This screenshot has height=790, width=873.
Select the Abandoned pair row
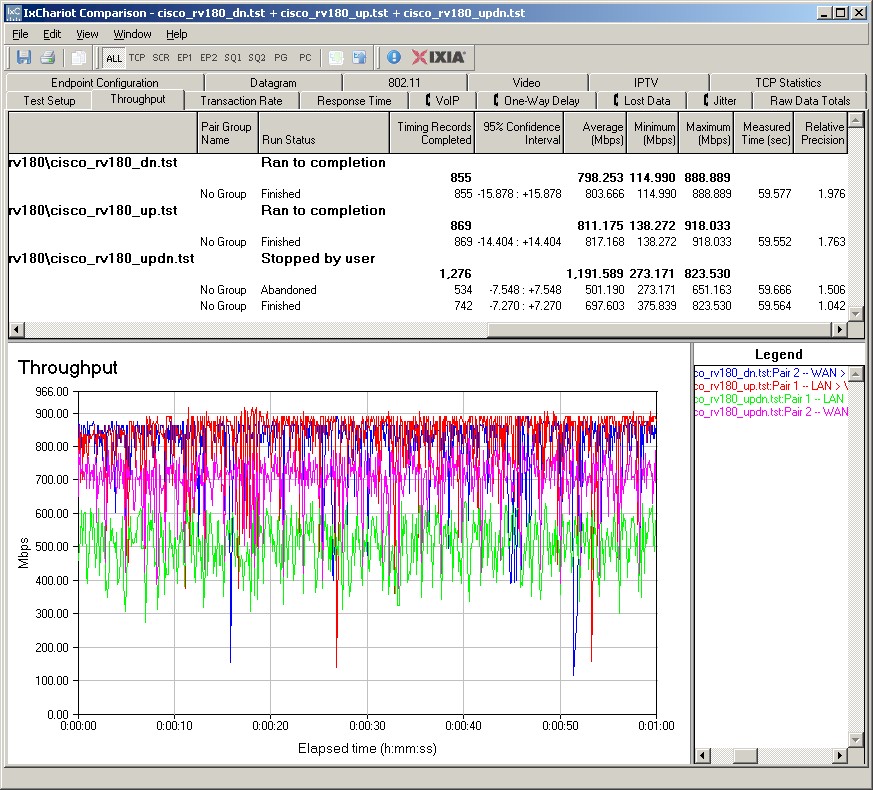click(428, 289)
